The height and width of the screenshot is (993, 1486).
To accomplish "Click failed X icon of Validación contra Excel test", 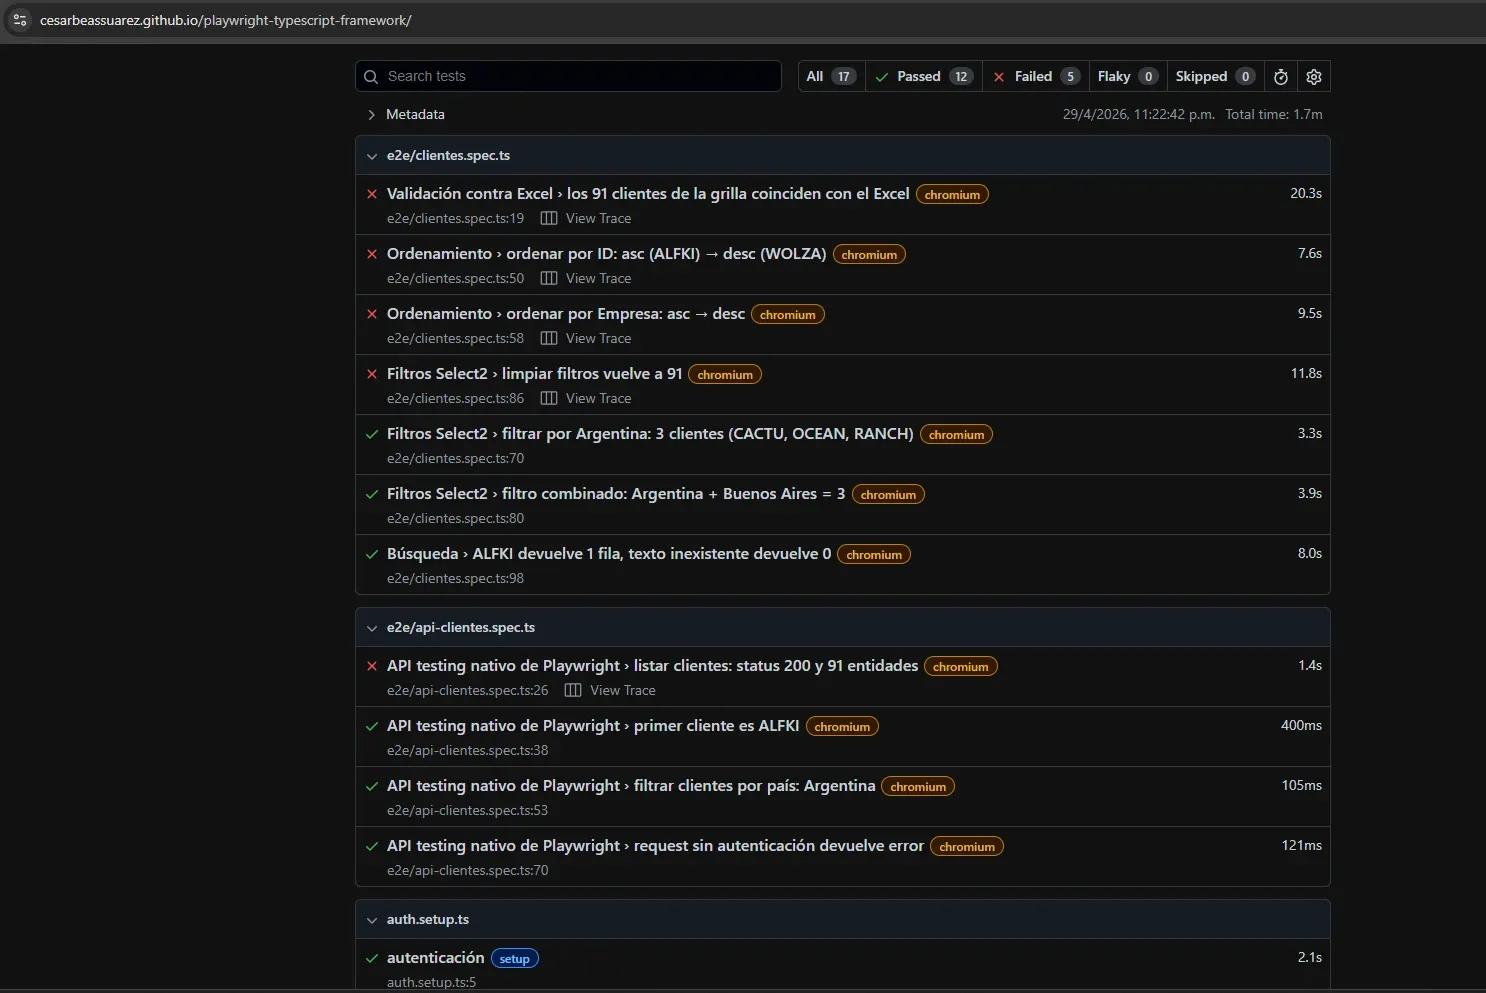I will pyautogui.click(x=372, y=194).
